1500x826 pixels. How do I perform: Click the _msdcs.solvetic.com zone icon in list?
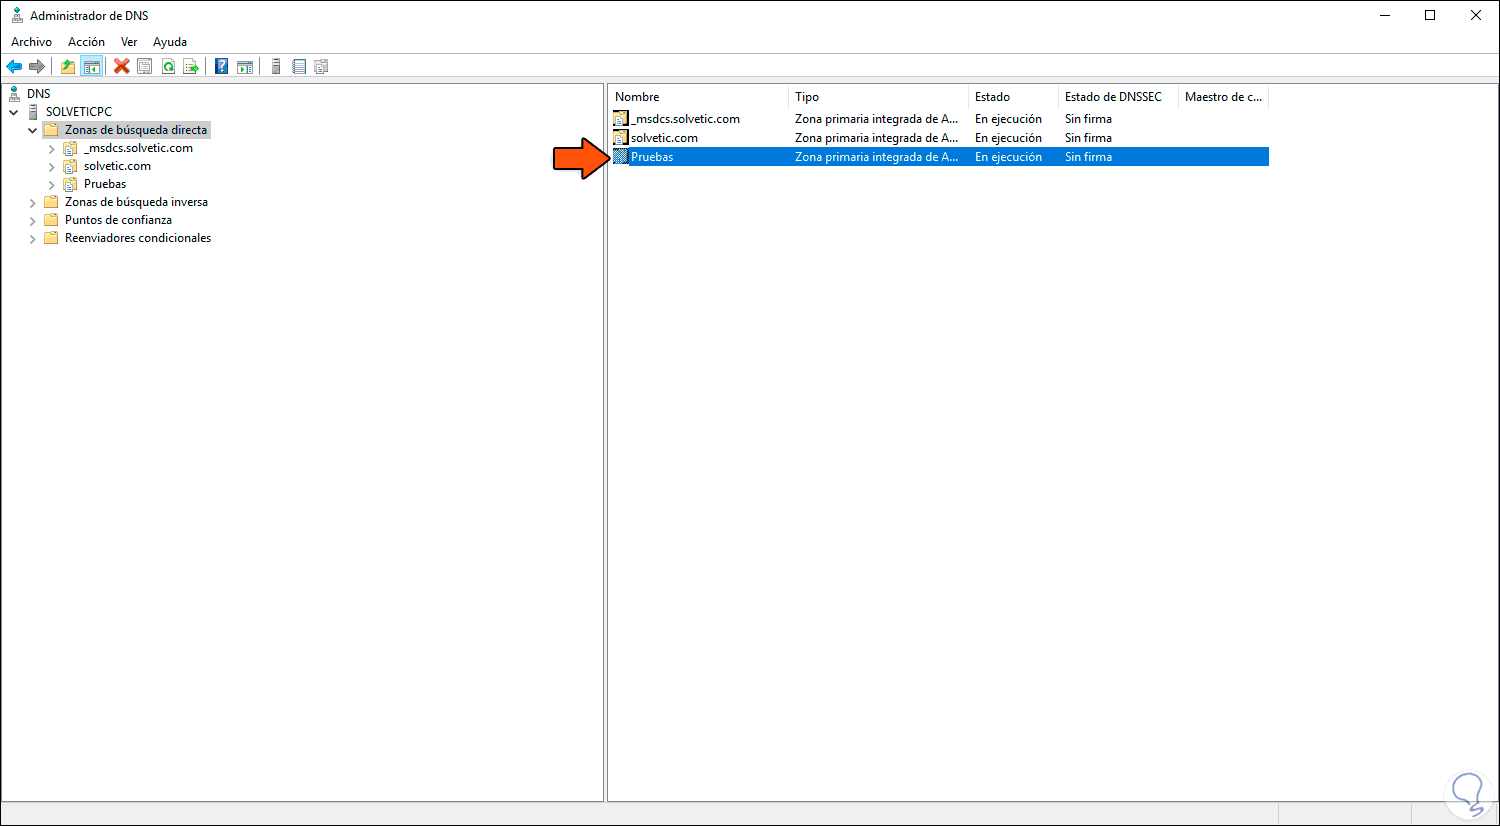click(621, 119)
